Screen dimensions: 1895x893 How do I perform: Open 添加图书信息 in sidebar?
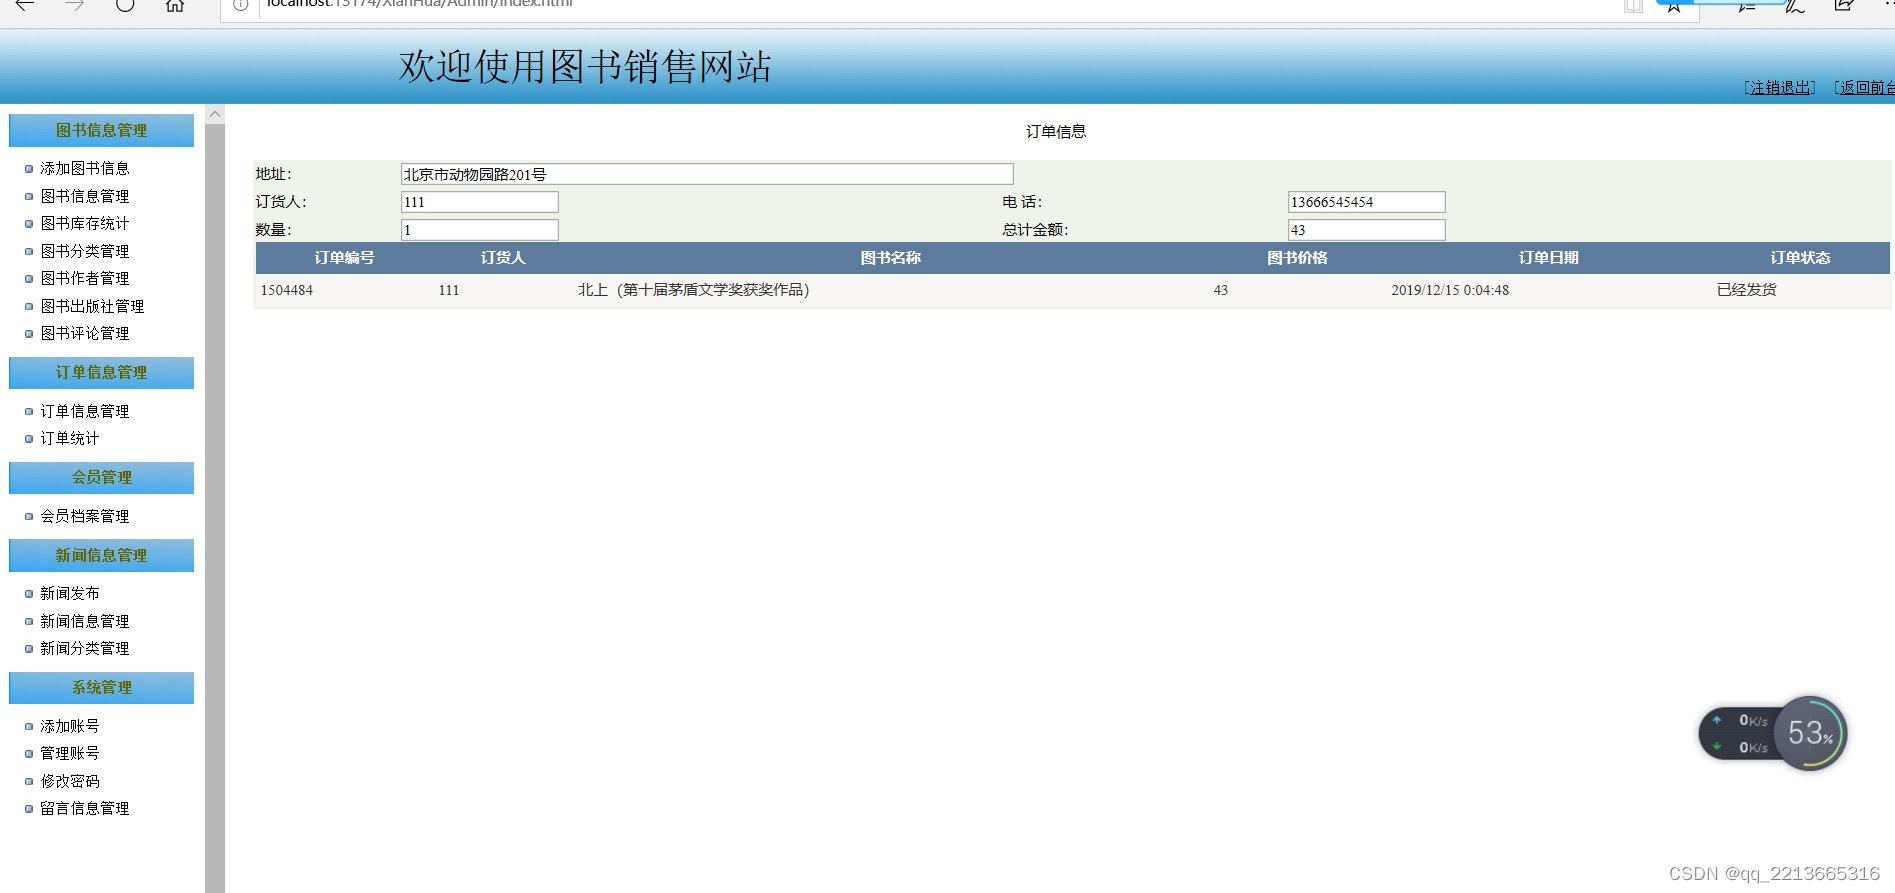85,168
